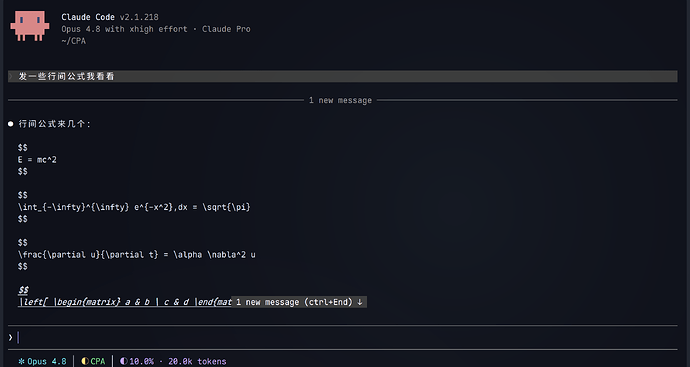The width and height of the screenshot is (690, 367).
Task: Click the formula line "E = mc^2"
Action: tap(37, 160)
